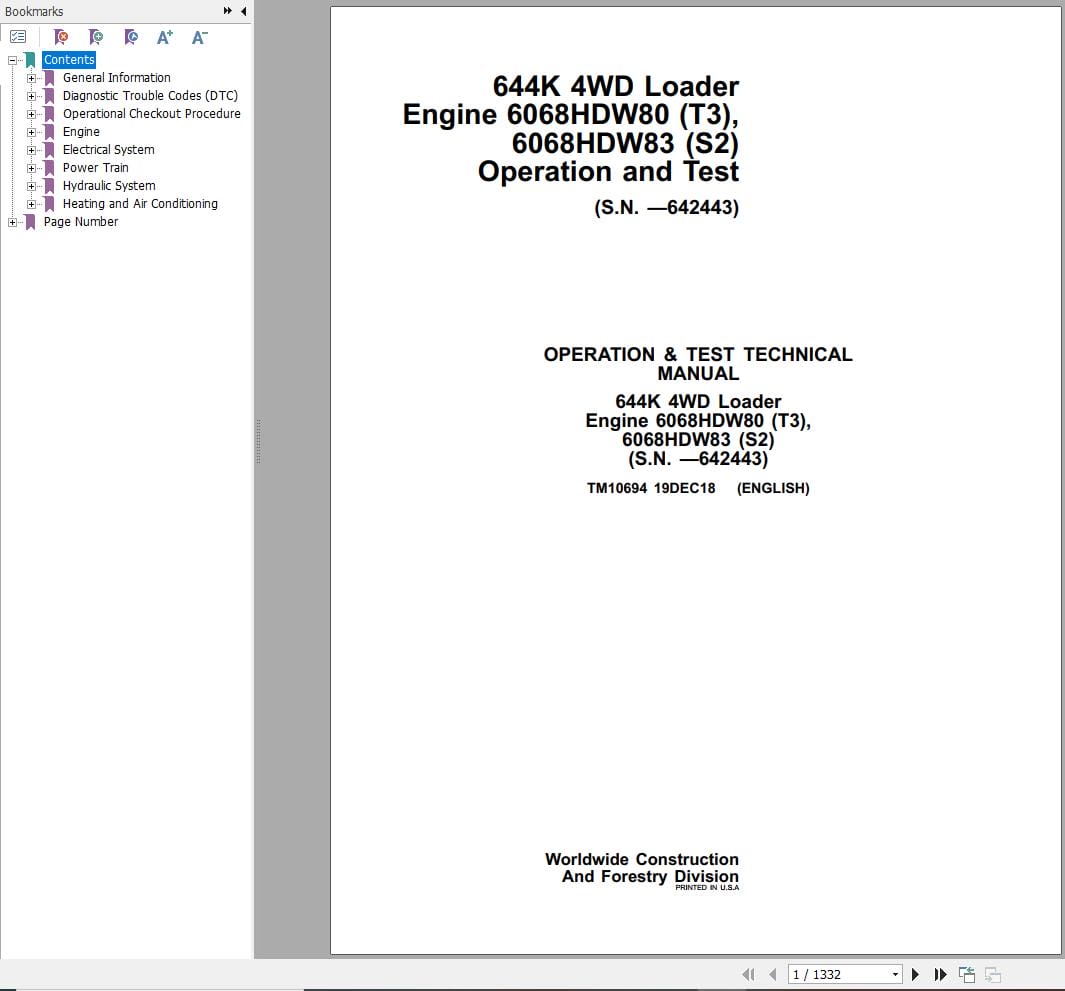
Task: Open the bookmarks options checklist icon
Action: 18,37
